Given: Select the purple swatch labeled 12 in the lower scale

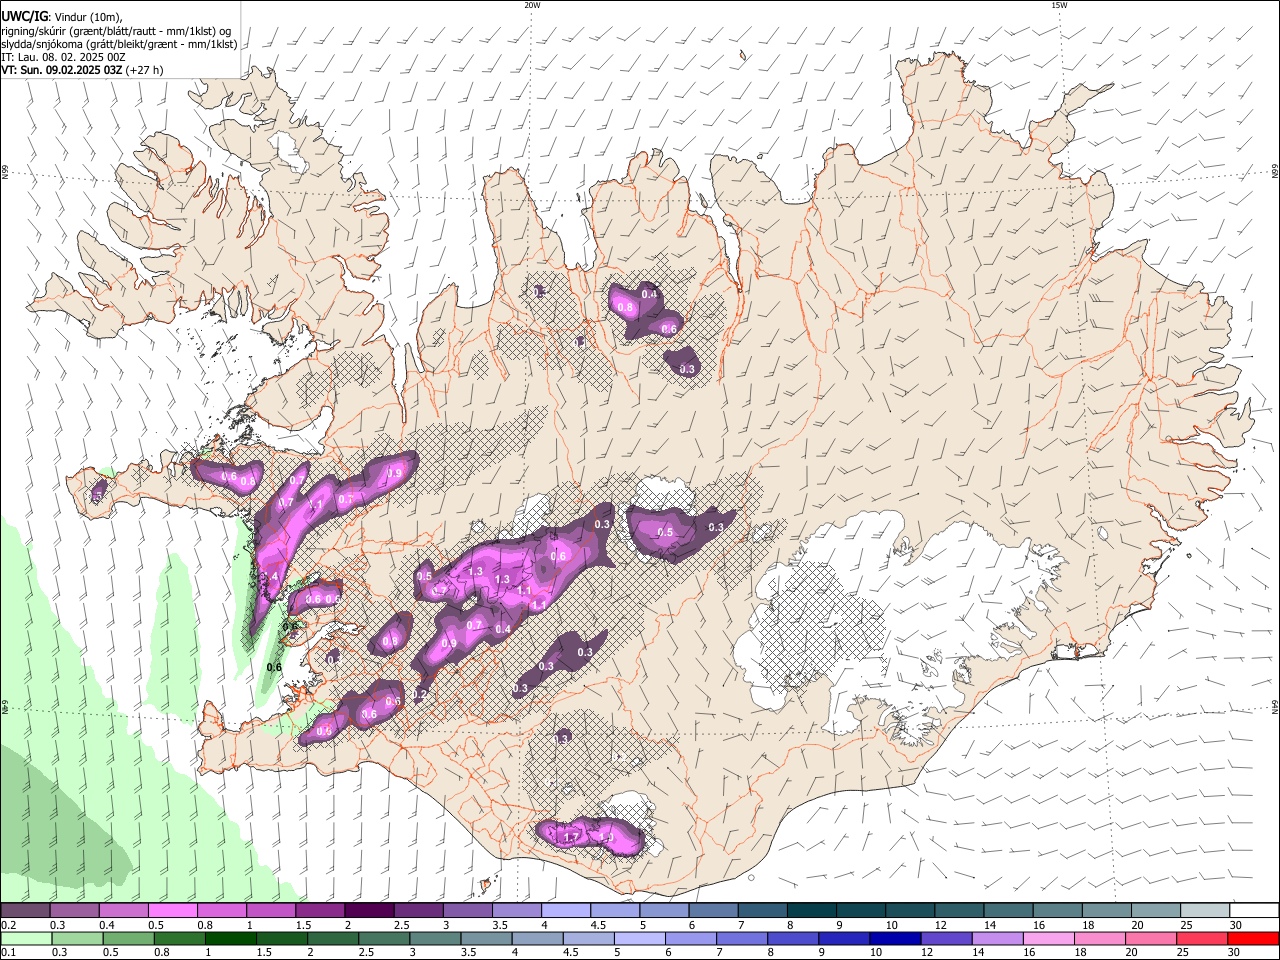Looking at the screenshot, I should (947, 938).
